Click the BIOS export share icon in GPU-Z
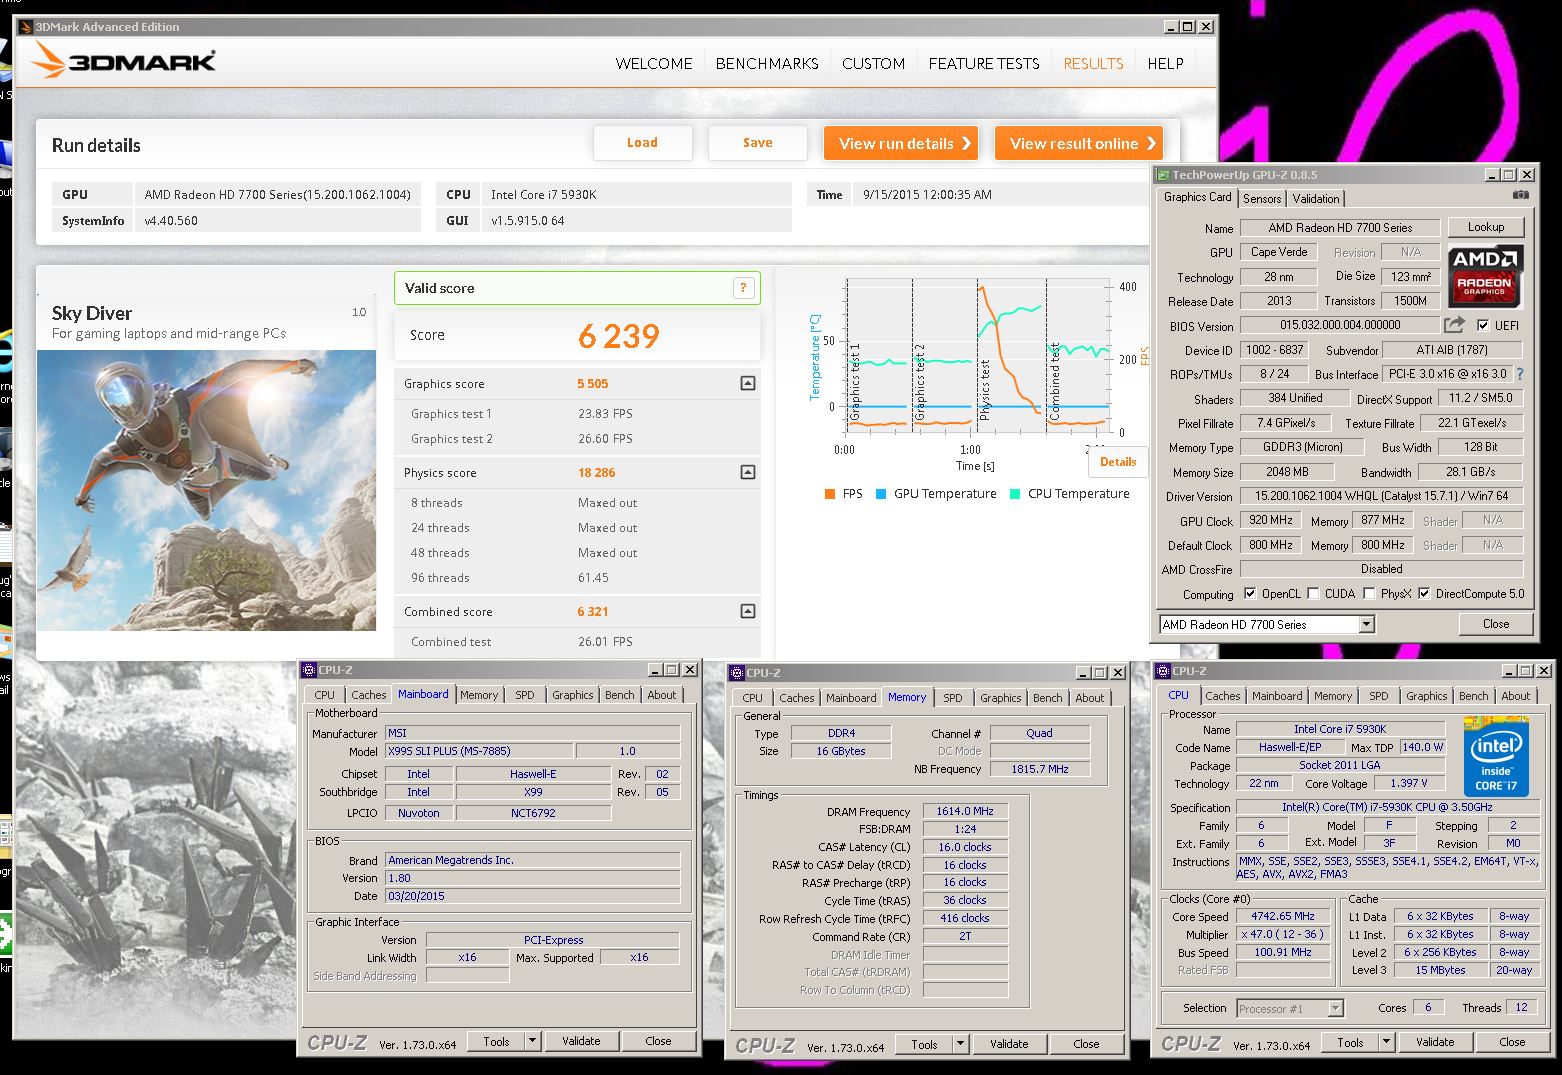Image resolution: width=1562 pixels, height=1075 pixels. (1454, 324)
